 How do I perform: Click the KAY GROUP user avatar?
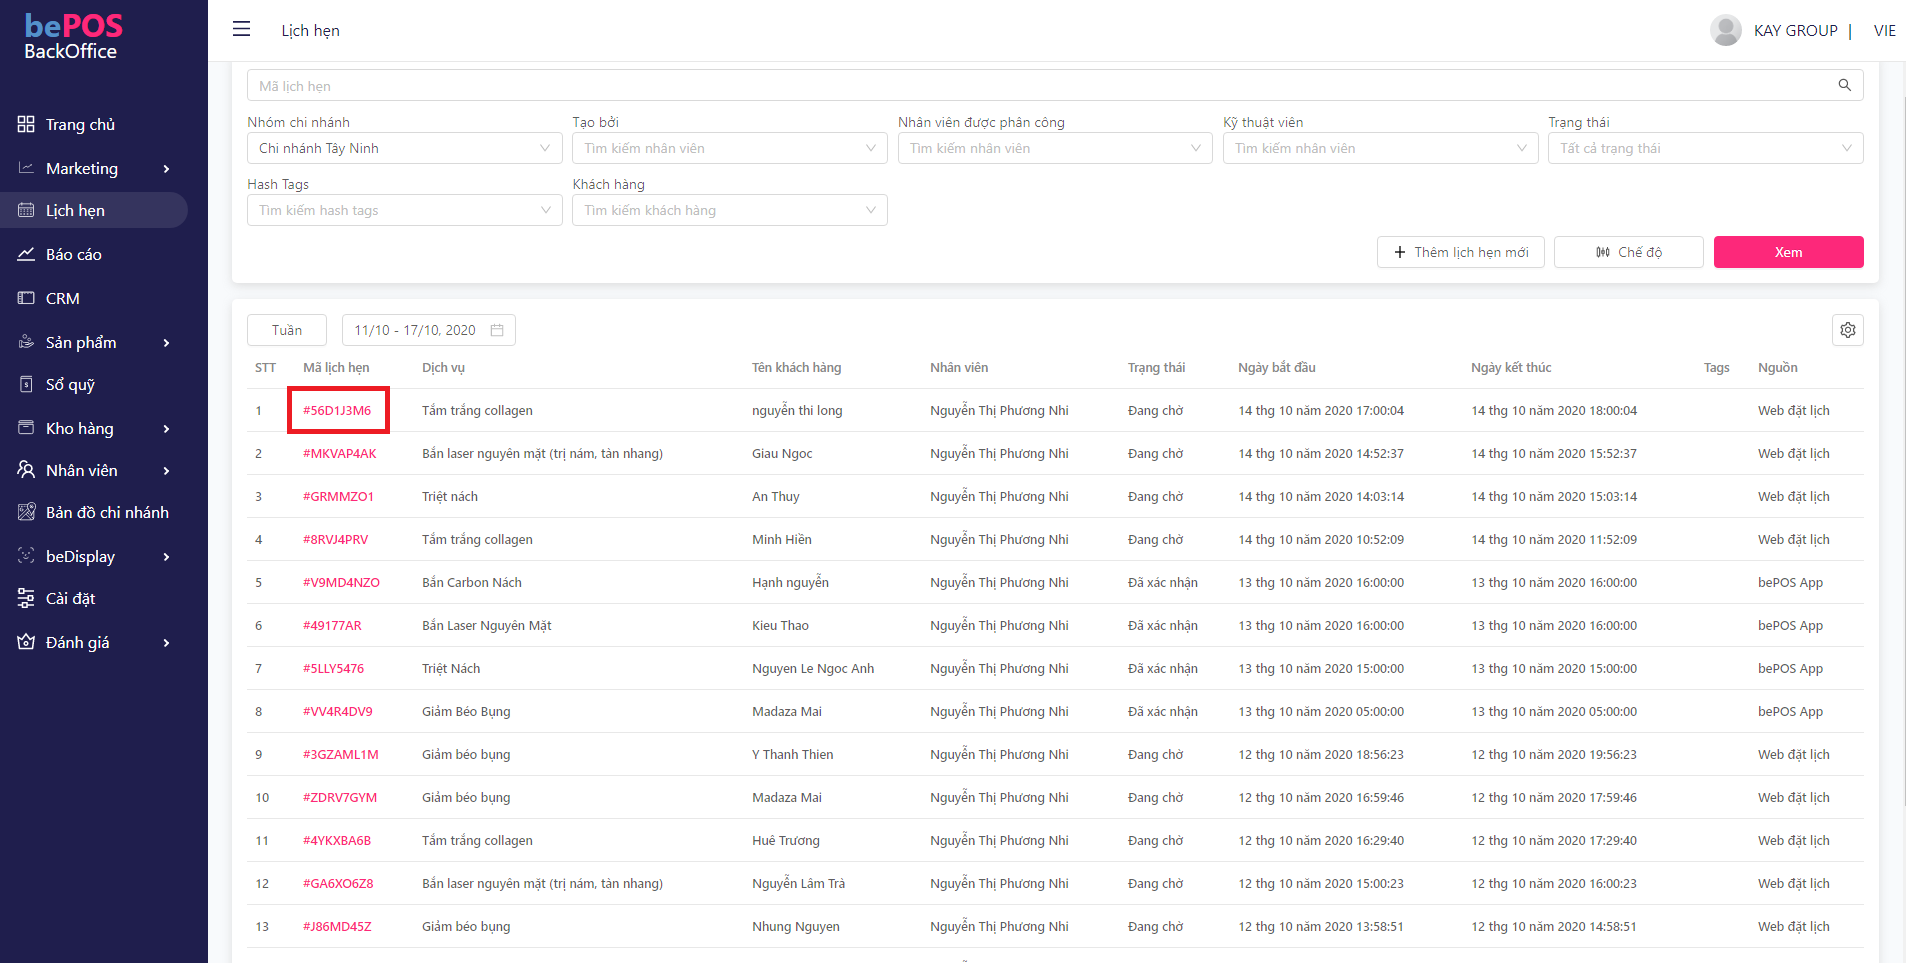pos(1725,30)
